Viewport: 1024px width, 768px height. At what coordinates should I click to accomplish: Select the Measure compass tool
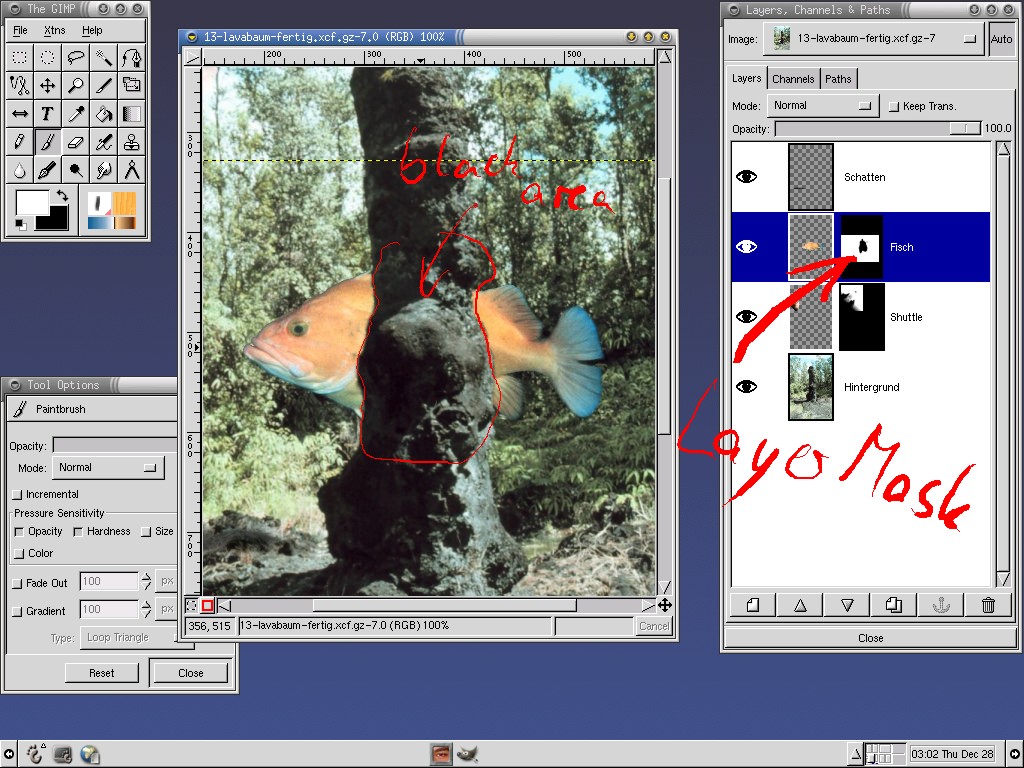pos(131,169)
